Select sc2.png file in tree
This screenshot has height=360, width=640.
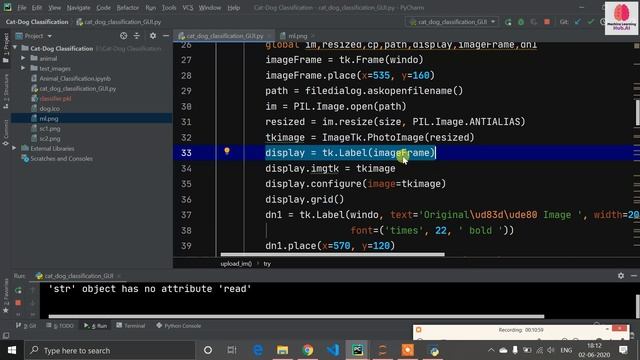pos(50,139)
